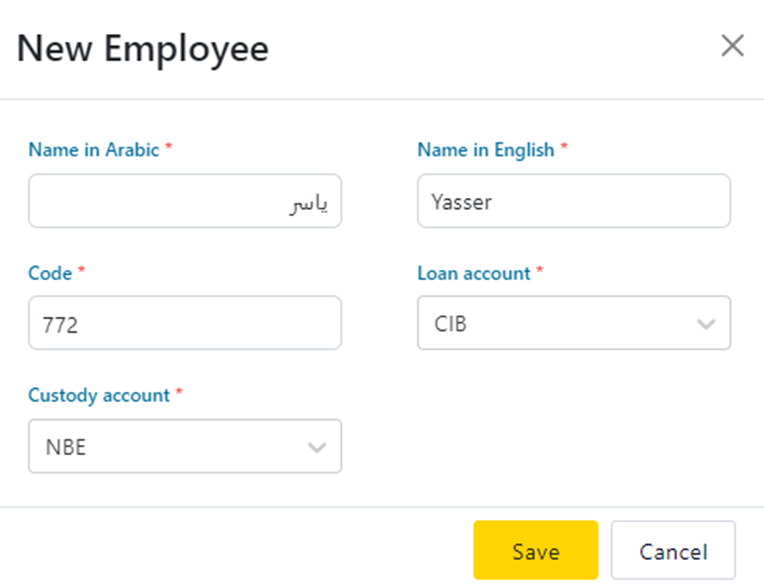Click the "Name in English" label
The width and height of the screenshot is (764, 586).
[485, 150]
